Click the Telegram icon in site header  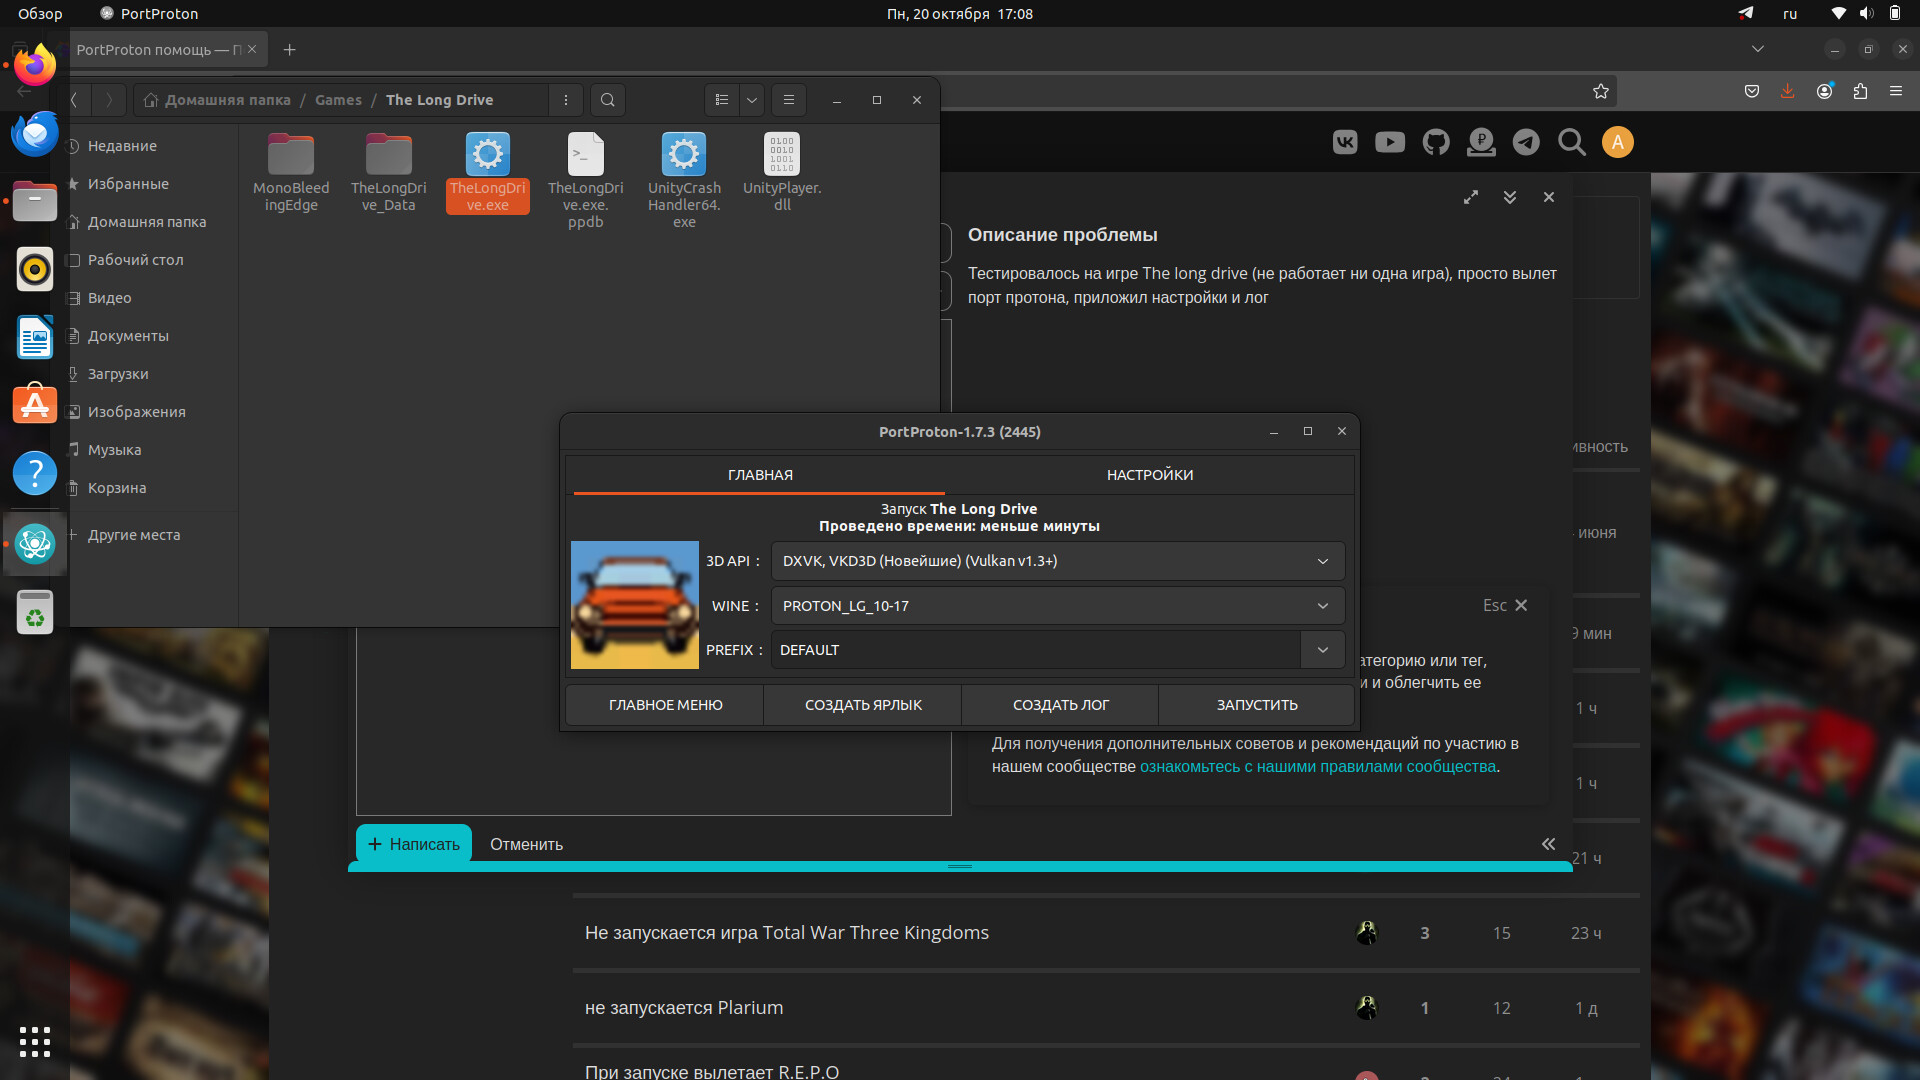click(x=1526, y=142)
